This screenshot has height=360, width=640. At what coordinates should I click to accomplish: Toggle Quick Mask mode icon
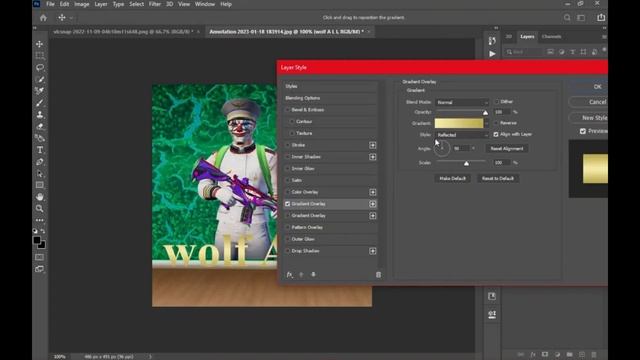coord(40,257)
